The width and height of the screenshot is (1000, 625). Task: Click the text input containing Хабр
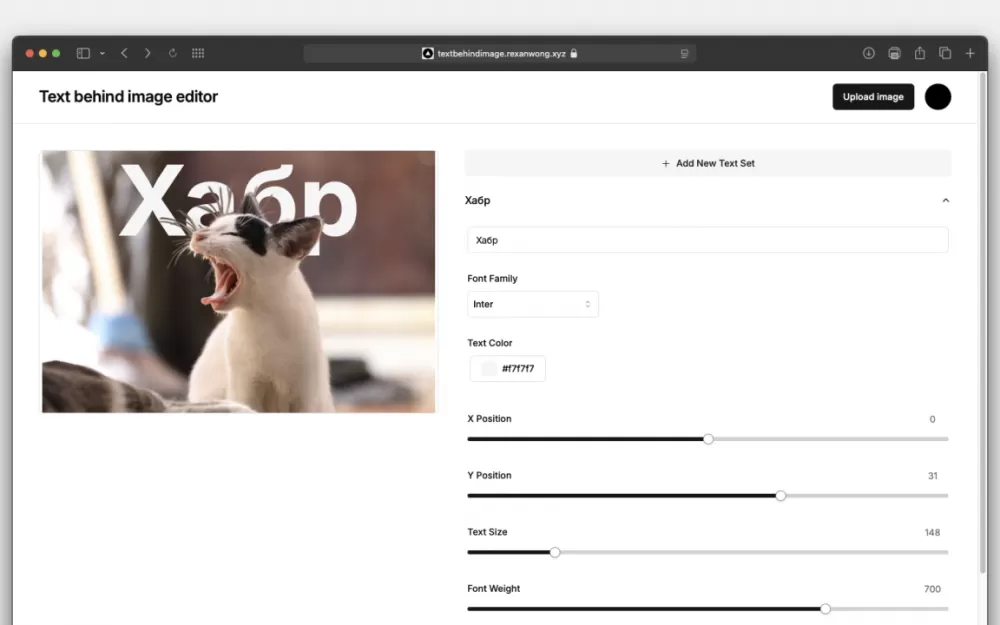click(x=708, y=240)
